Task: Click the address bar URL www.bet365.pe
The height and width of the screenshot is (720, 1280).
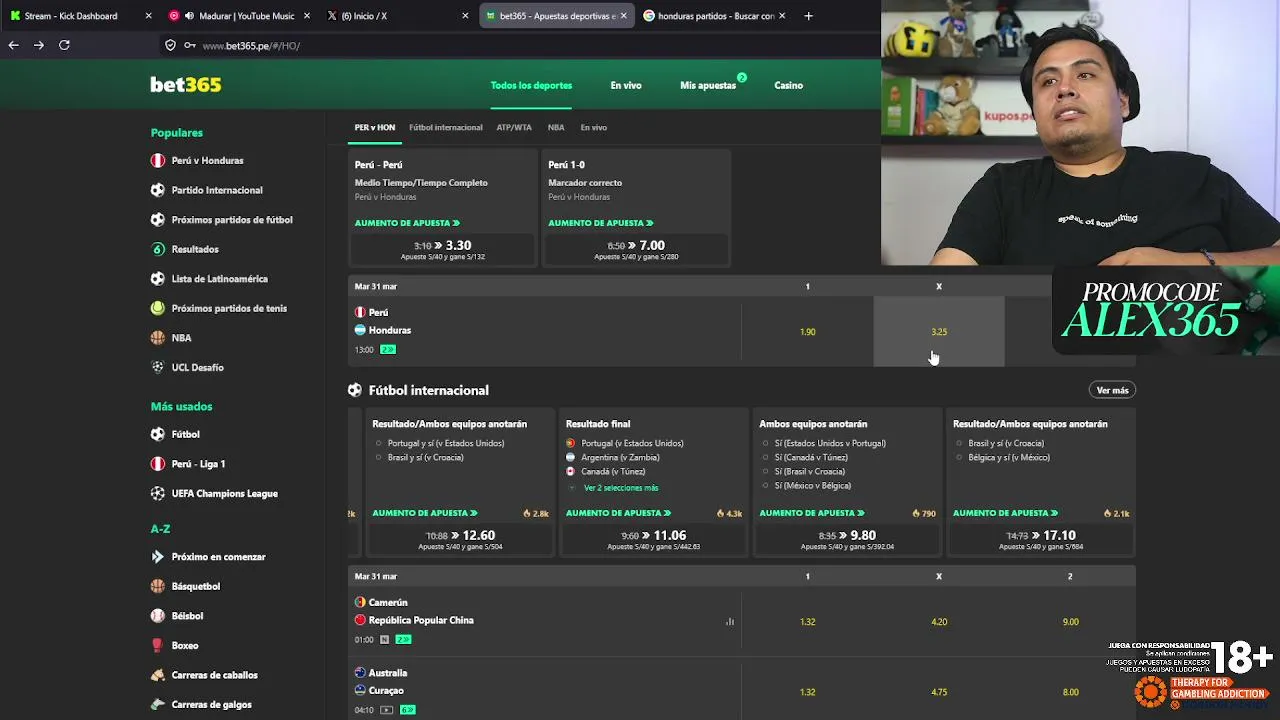Action: coord(251,46)
